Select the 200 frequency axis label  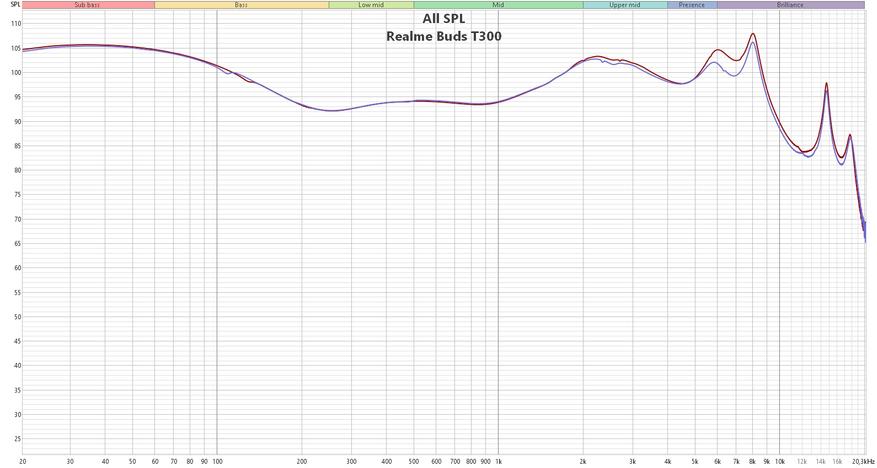point(302,462)
